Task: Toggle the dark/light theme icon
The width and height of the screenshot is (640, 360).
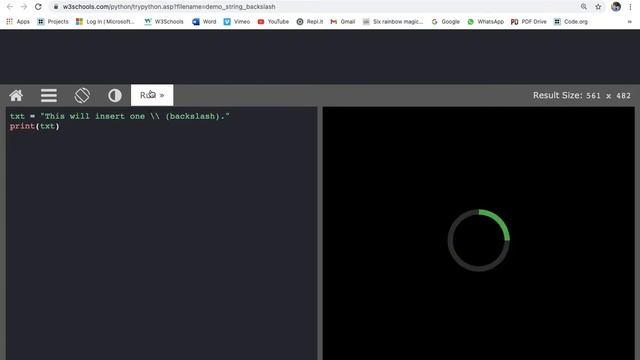Action: (115, 96)
